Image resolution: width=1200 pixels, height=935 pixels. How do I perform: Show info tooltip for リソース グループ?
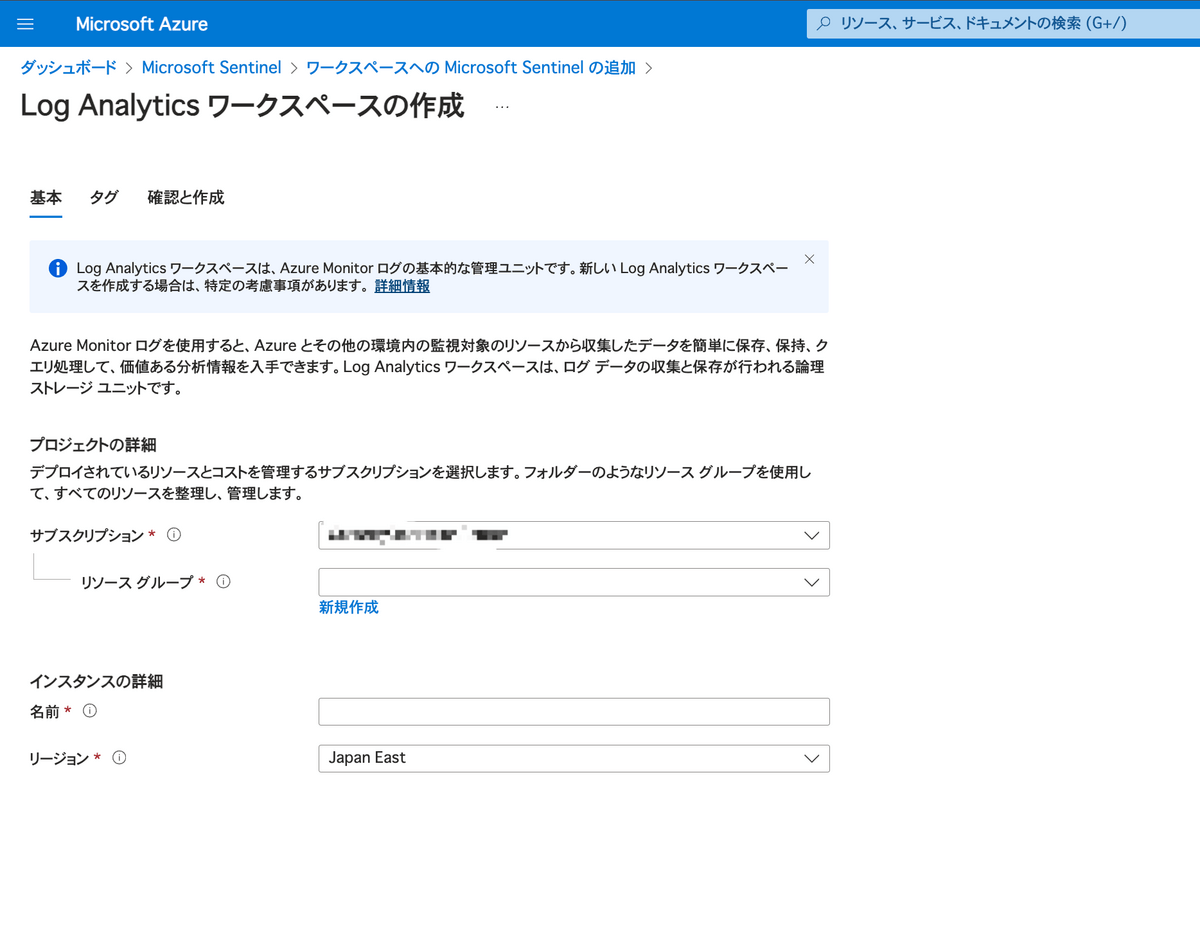(x=223, y=581)
